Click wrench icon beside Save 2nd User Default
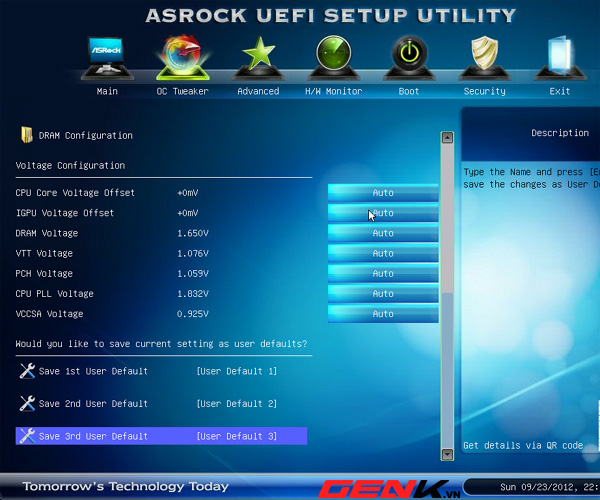The image size is (600, 500). [27, 403]
